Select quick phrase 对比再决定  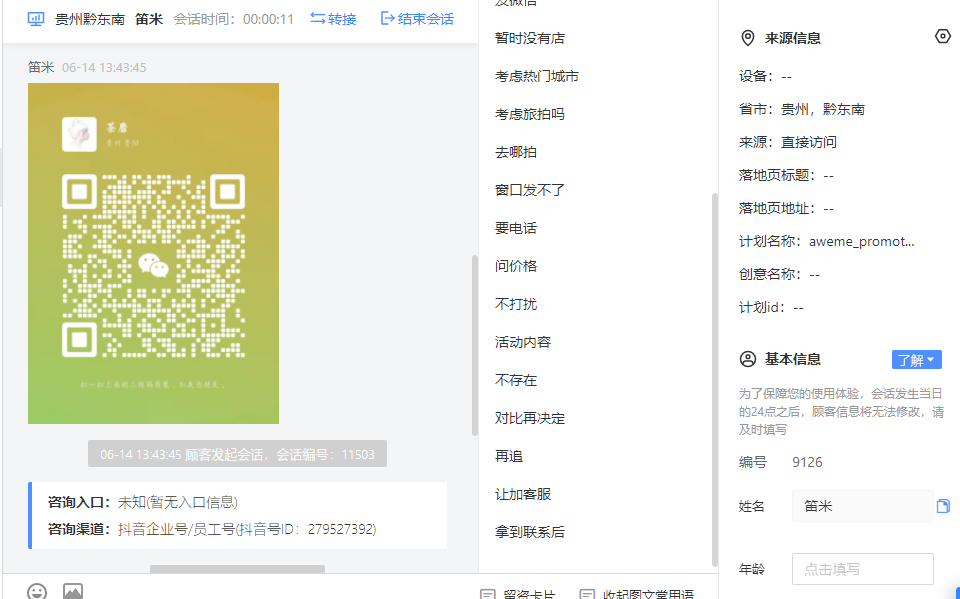coord(530,418)
